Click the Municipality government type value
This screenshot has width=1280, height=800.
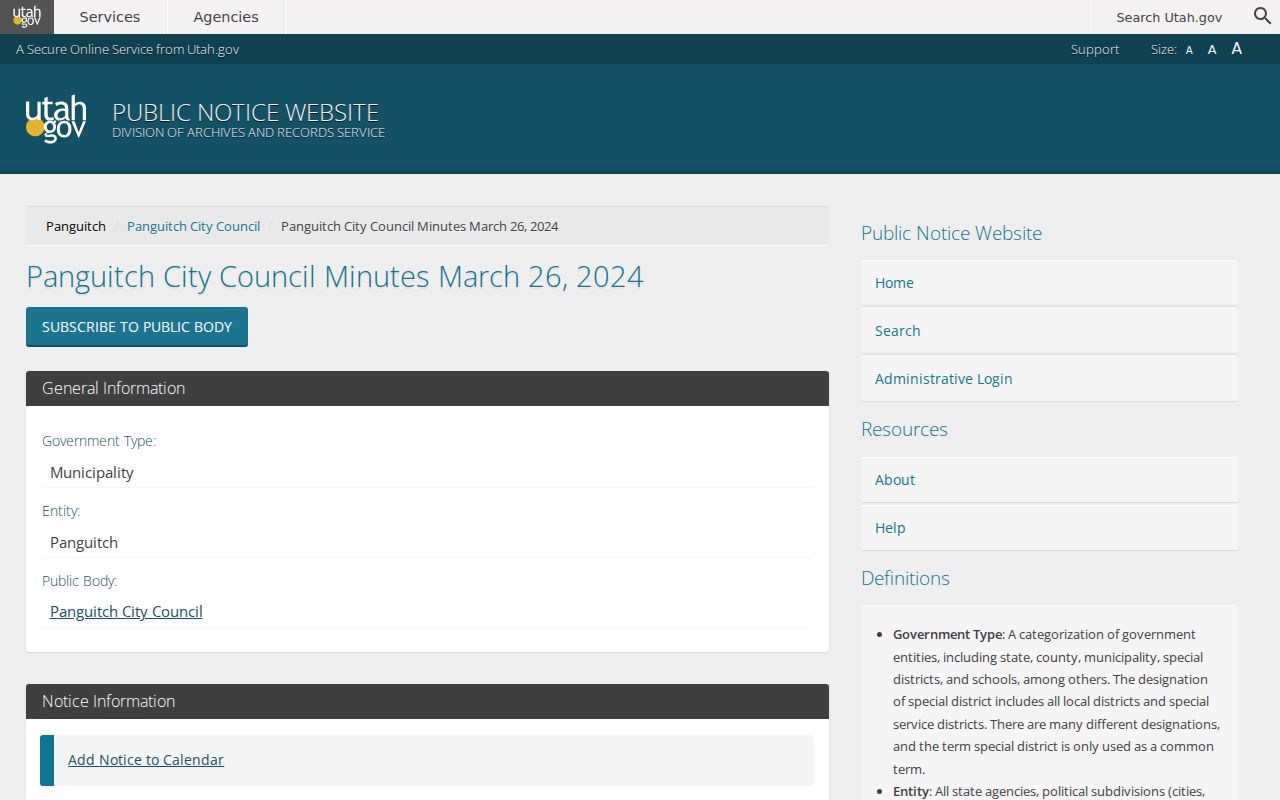[92, 473]
